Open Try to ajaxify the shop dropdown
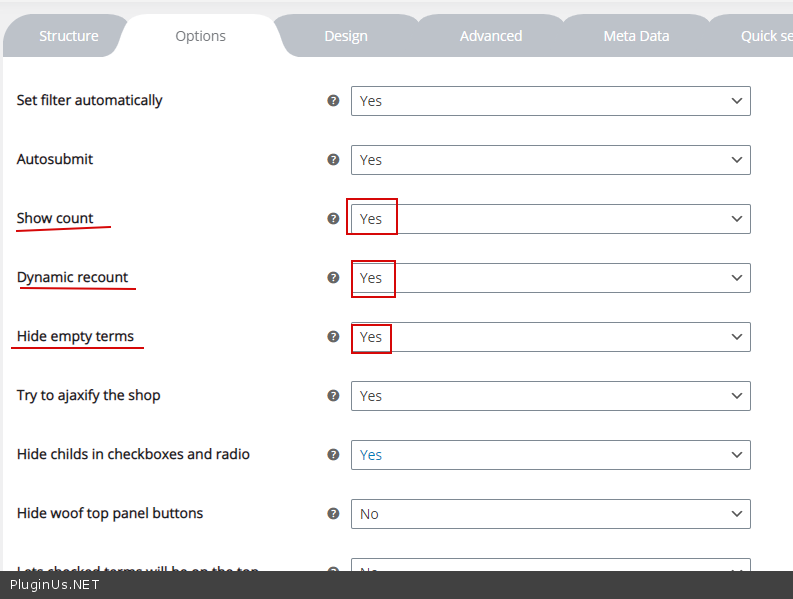 click(x=550, y=396)
